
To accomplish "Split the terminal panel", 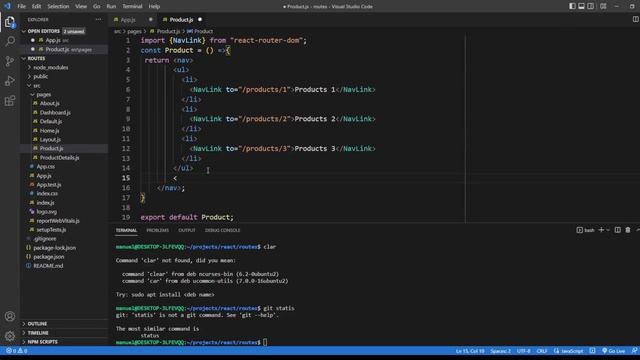I will tap(618, 230).
